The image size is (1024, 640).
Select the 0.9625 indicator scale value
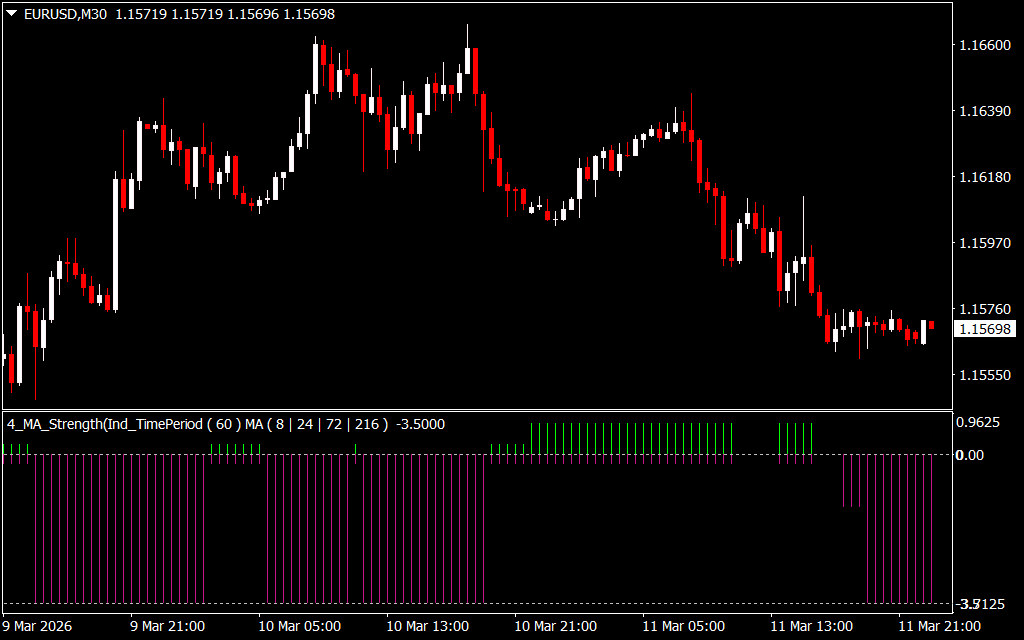click(978, 423)
